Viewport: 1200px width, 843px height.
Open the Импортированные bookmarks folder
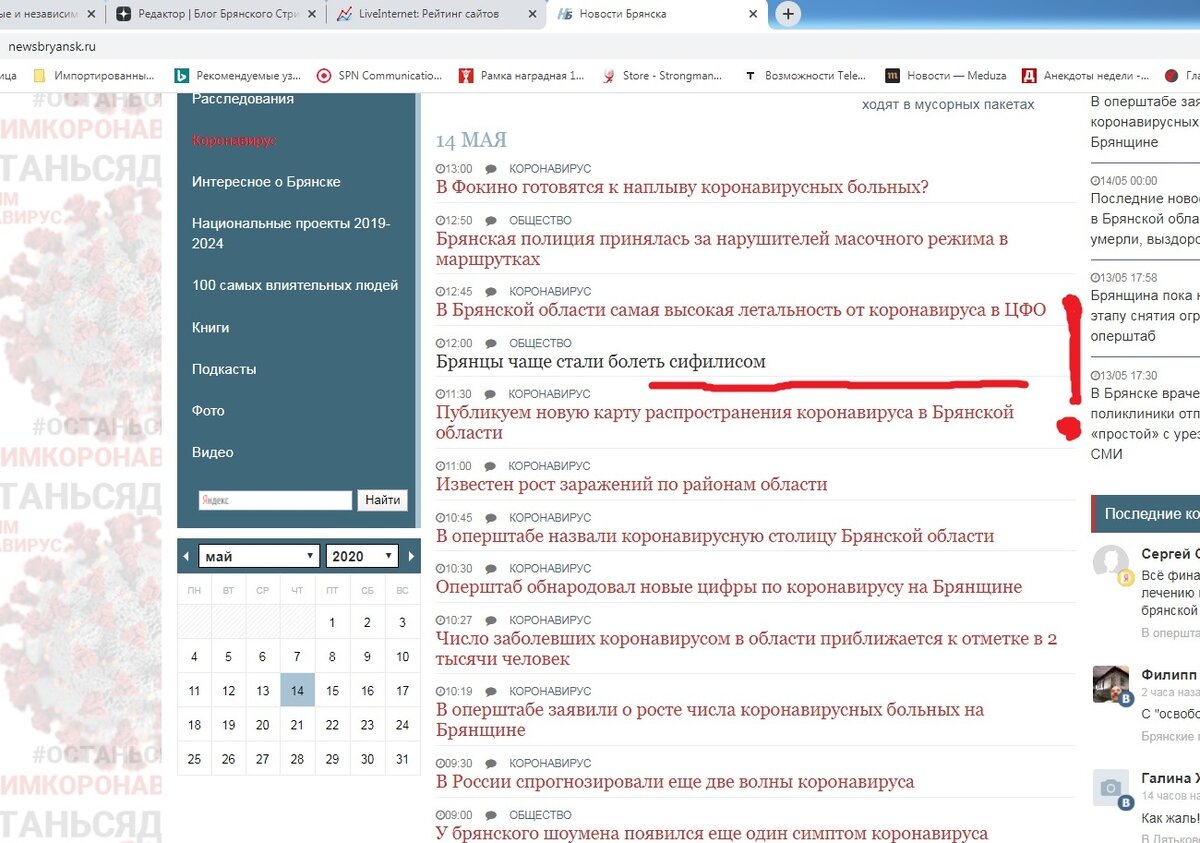pos(94,75)
